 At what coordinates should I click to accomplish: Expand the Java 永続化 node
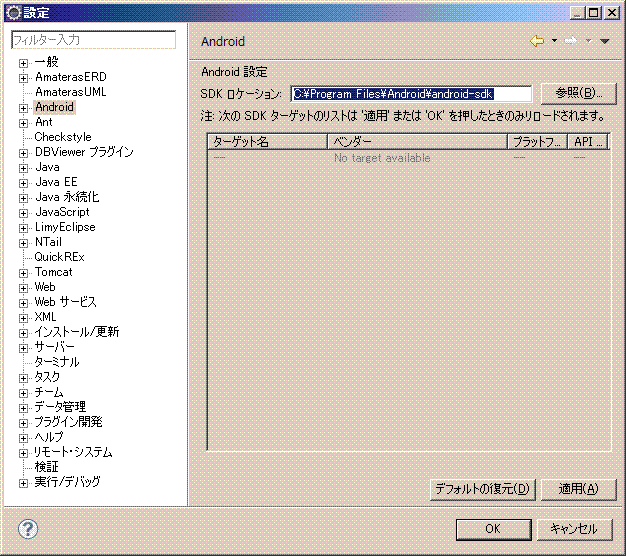pos(23,198)
